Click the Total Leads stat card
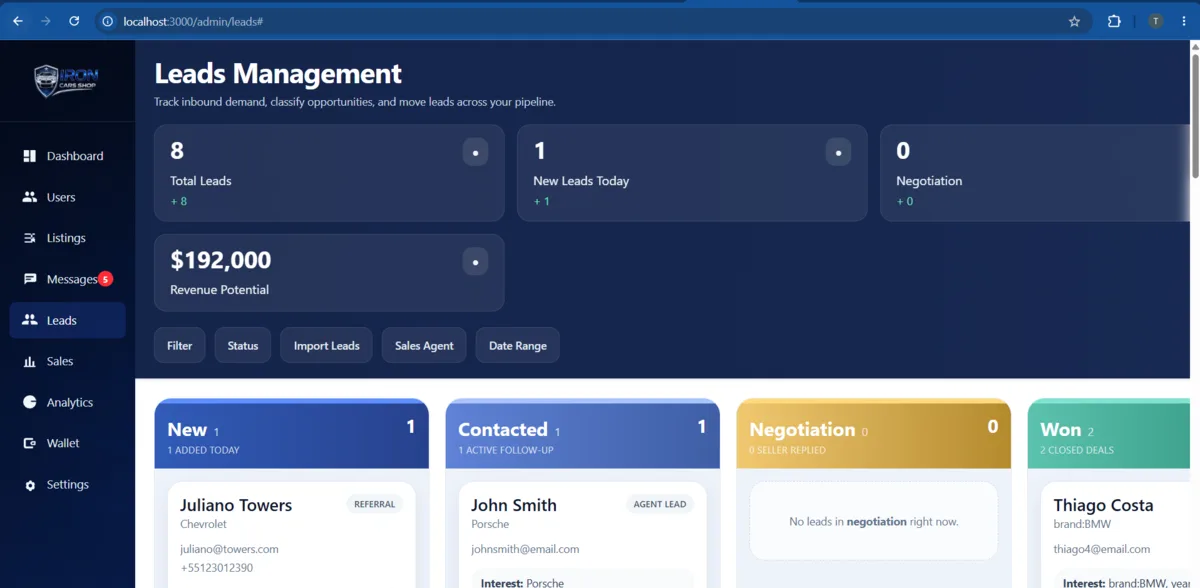The width and height of the screenshot is (1200, 588). [x=329, y=173]
